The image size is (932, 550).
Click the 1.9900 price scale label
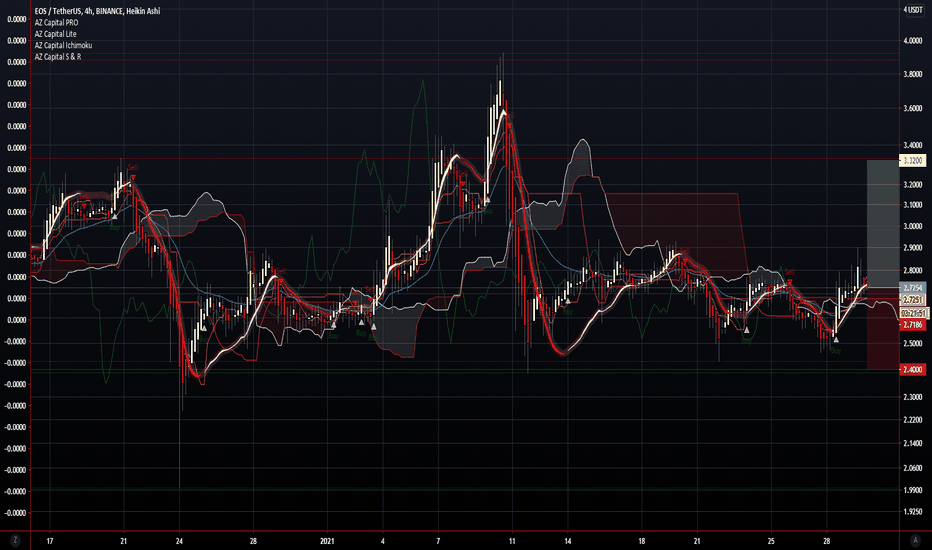(913, 491)
